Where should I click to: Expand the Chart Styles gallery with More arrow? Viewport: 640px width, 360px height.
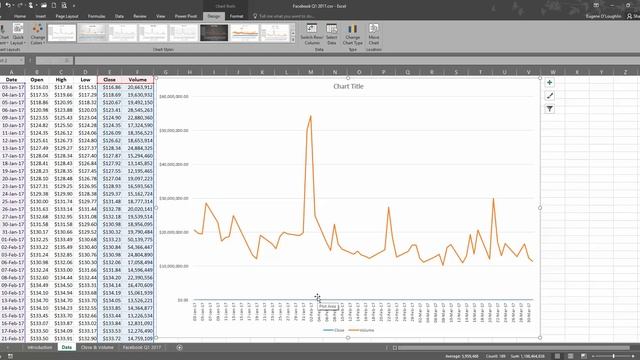293,40
